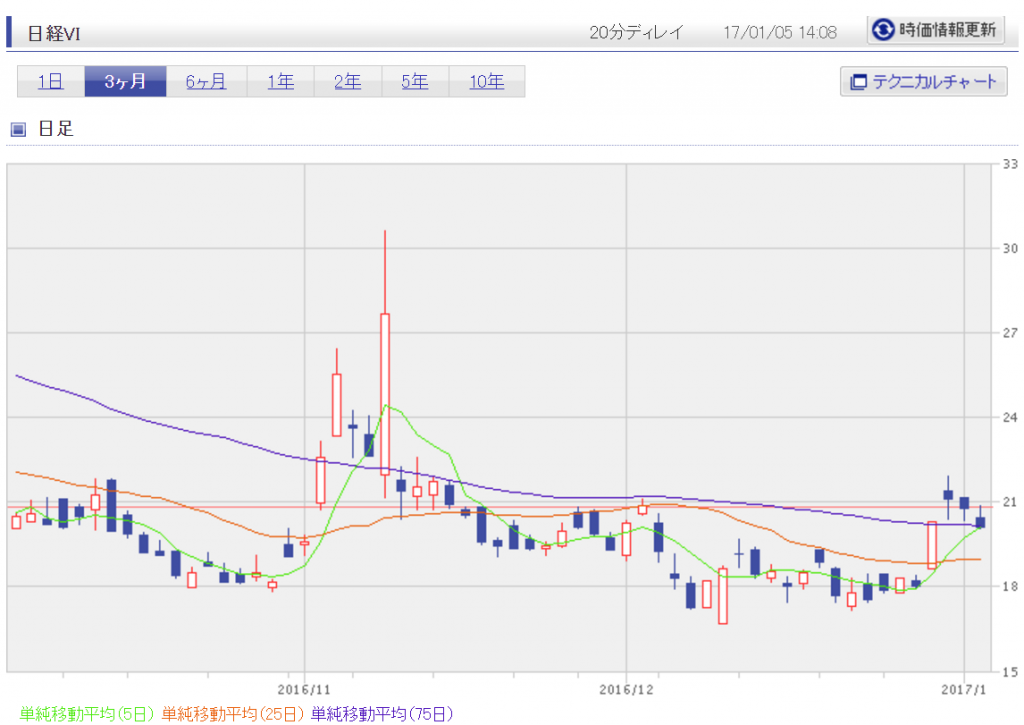This screenshot has width=1024, height=725.
Task: Select the 5年 period tab
Action: point(415,81)
